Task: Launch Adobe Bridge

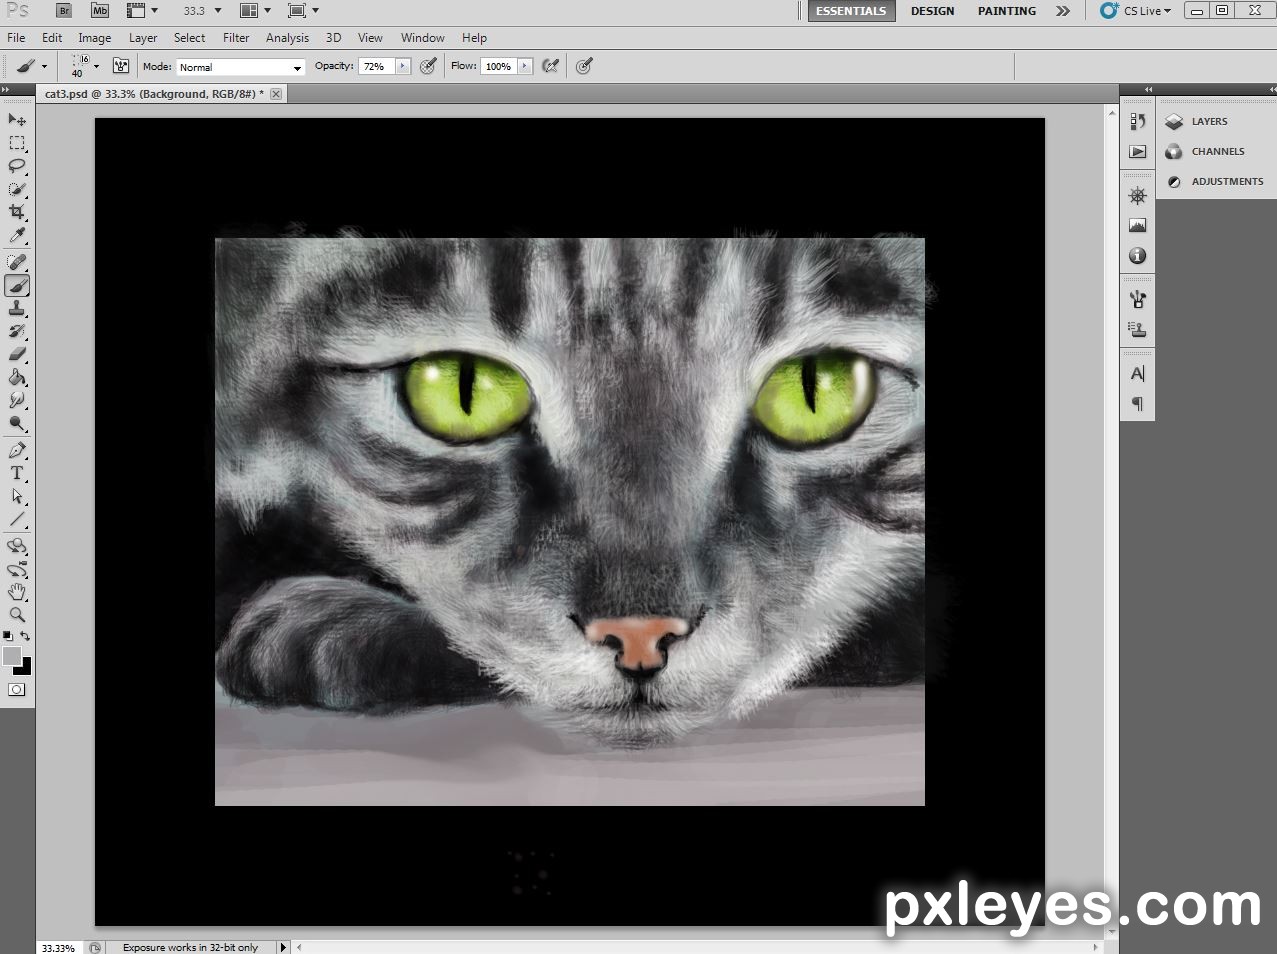Action: pyautogui.click(x=64, y=11)
